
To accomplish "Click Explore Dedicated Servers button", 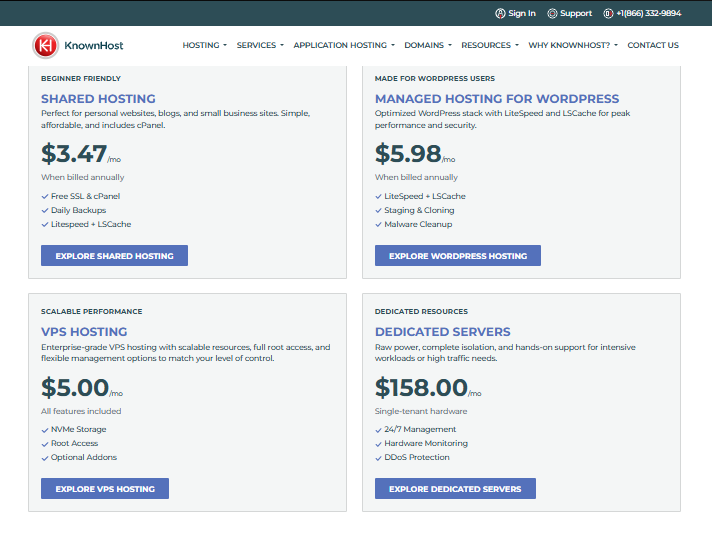I will click(455, 489).
